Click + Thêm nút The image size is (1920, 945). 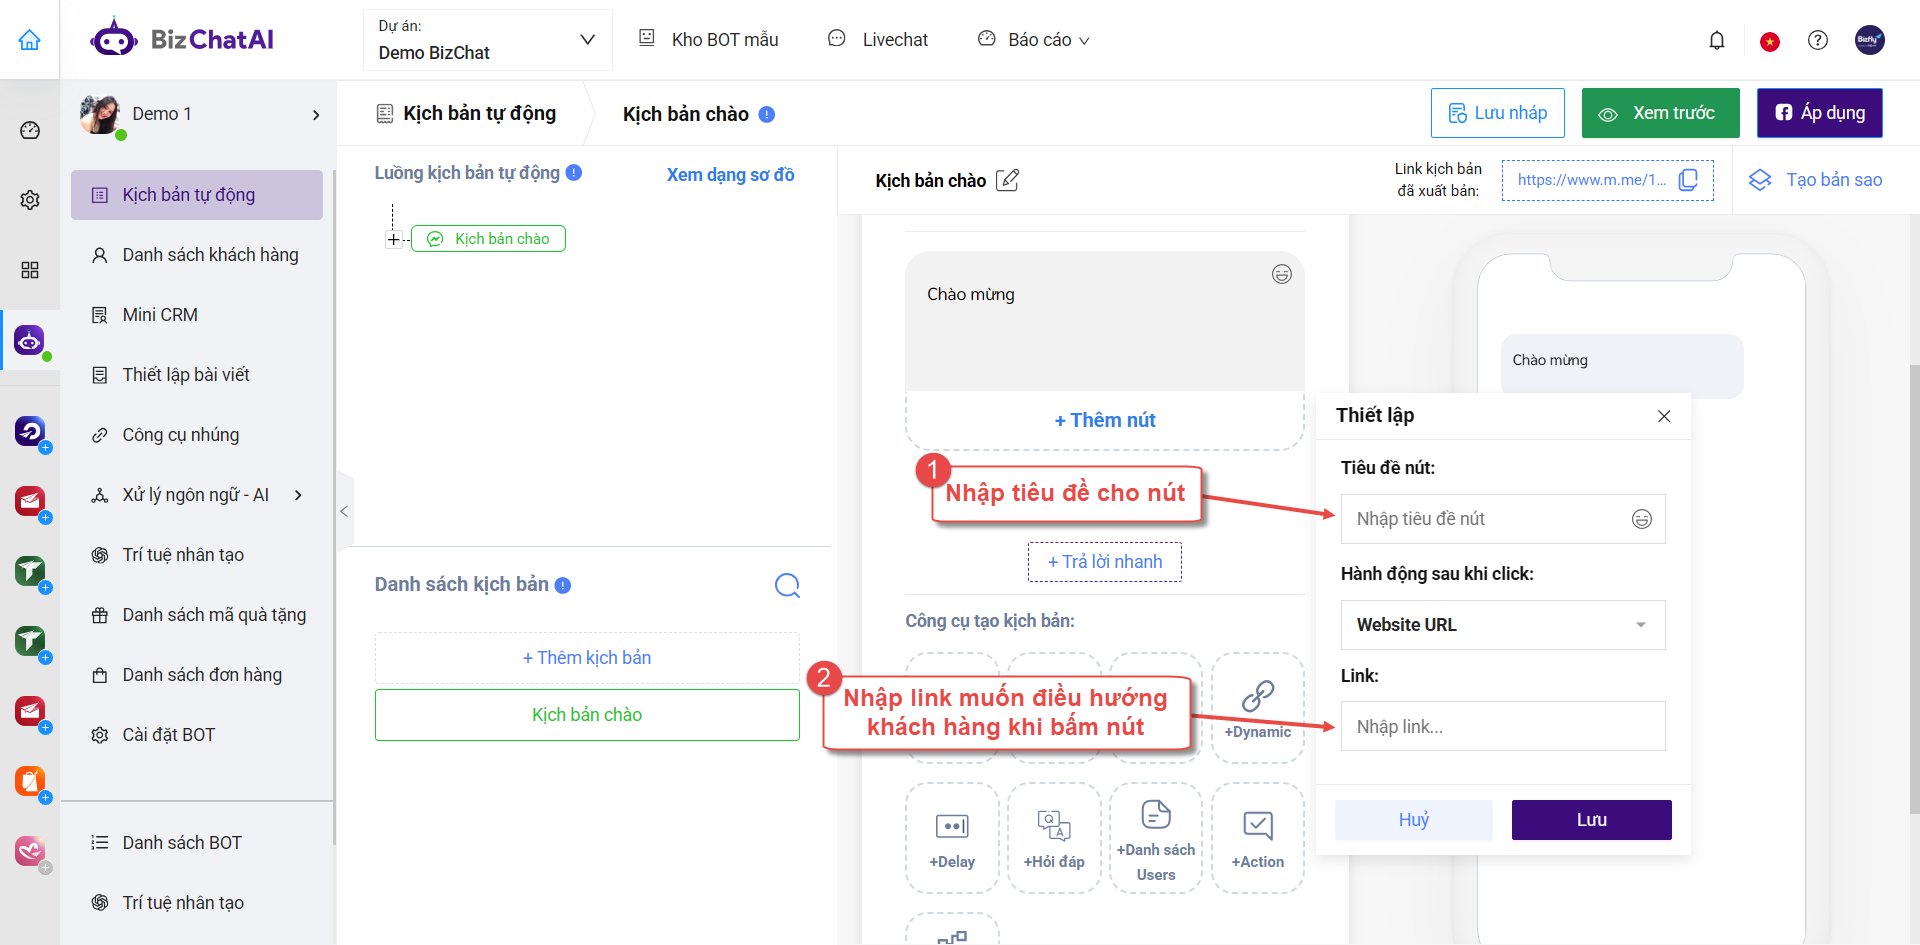pos(1105,420)
